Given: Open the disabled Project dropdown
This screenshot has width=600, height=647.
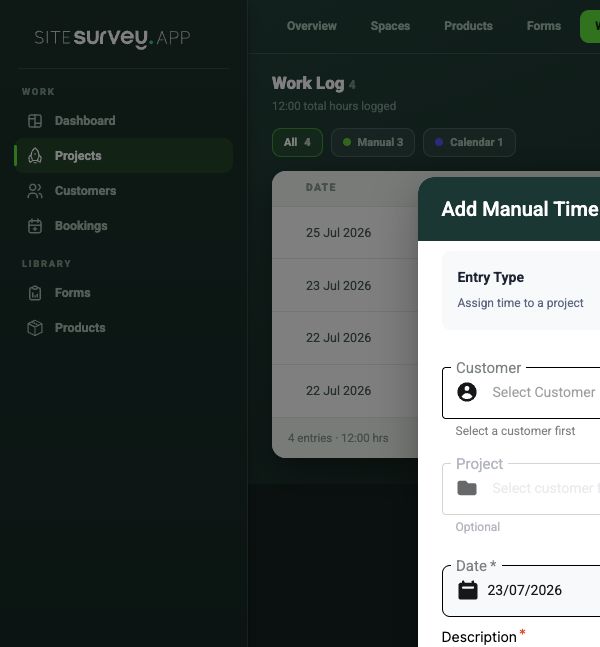Looking at the screenshot, I should (x=521, y=489).
